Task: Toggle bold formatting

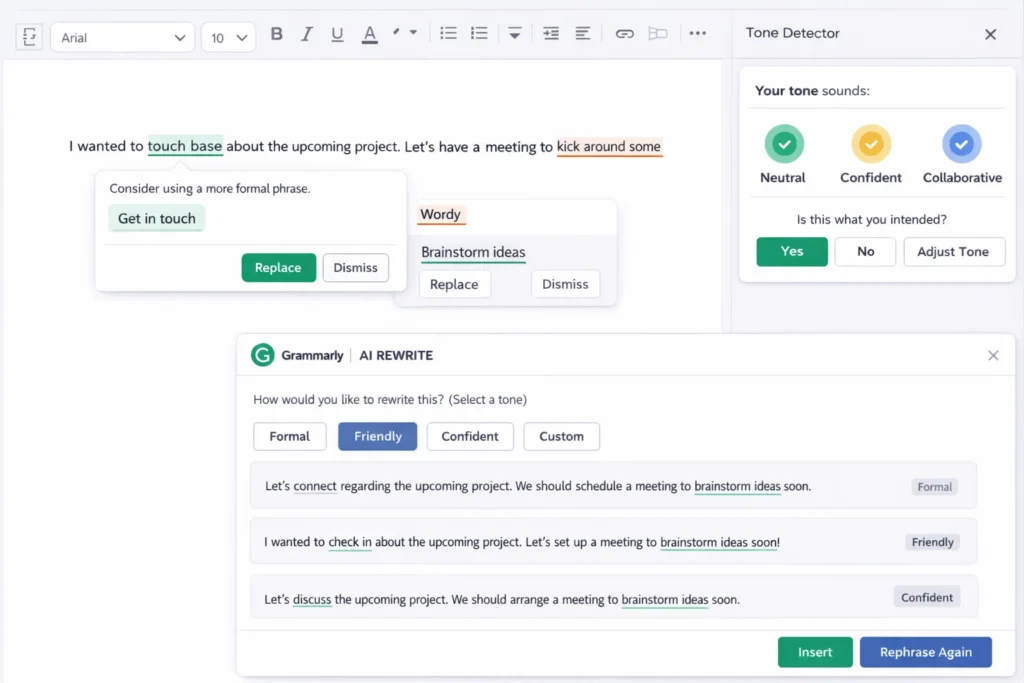Action: [x=276, y=33]
